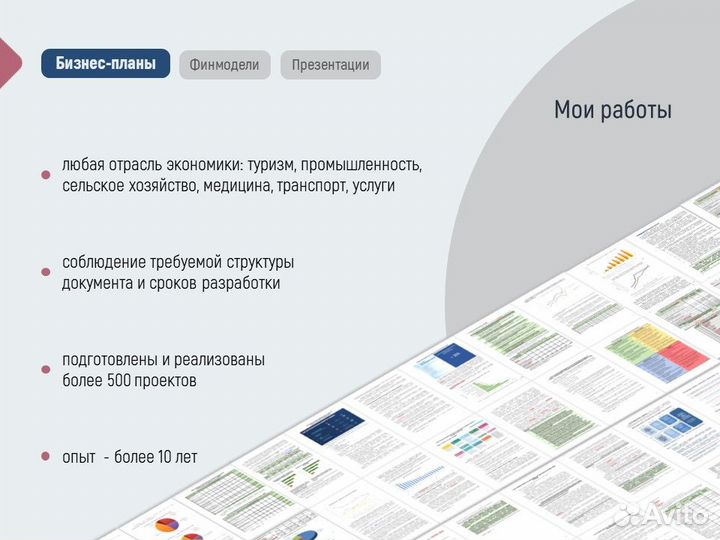The image size is (720, 540).
Task: Click the text соблюдение требуемой структуры
Action: pos(178,262)
